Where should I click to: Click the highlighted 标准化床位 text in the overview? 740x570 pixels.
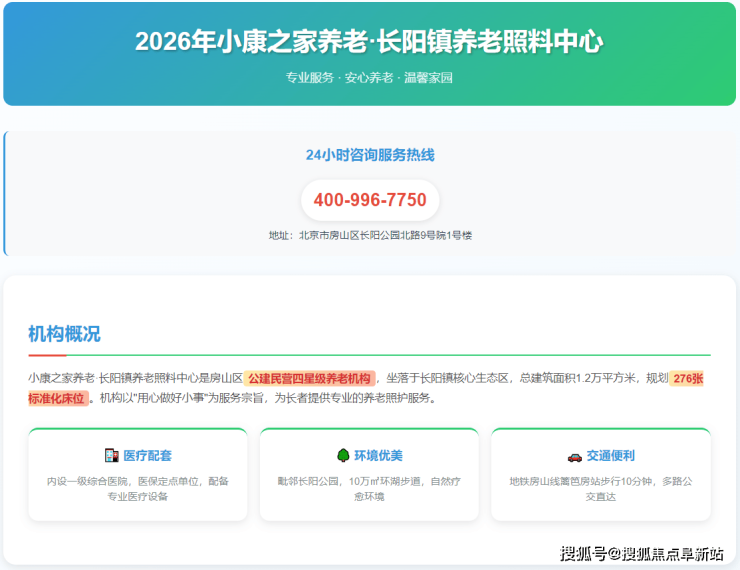point(58,398)
